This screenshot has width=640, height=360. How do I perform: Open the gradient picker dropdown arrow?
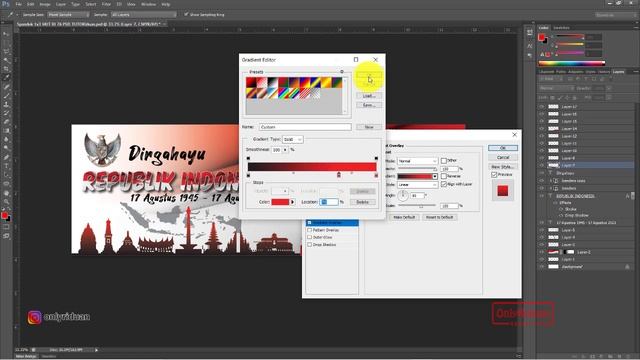[x=435, y=176]
